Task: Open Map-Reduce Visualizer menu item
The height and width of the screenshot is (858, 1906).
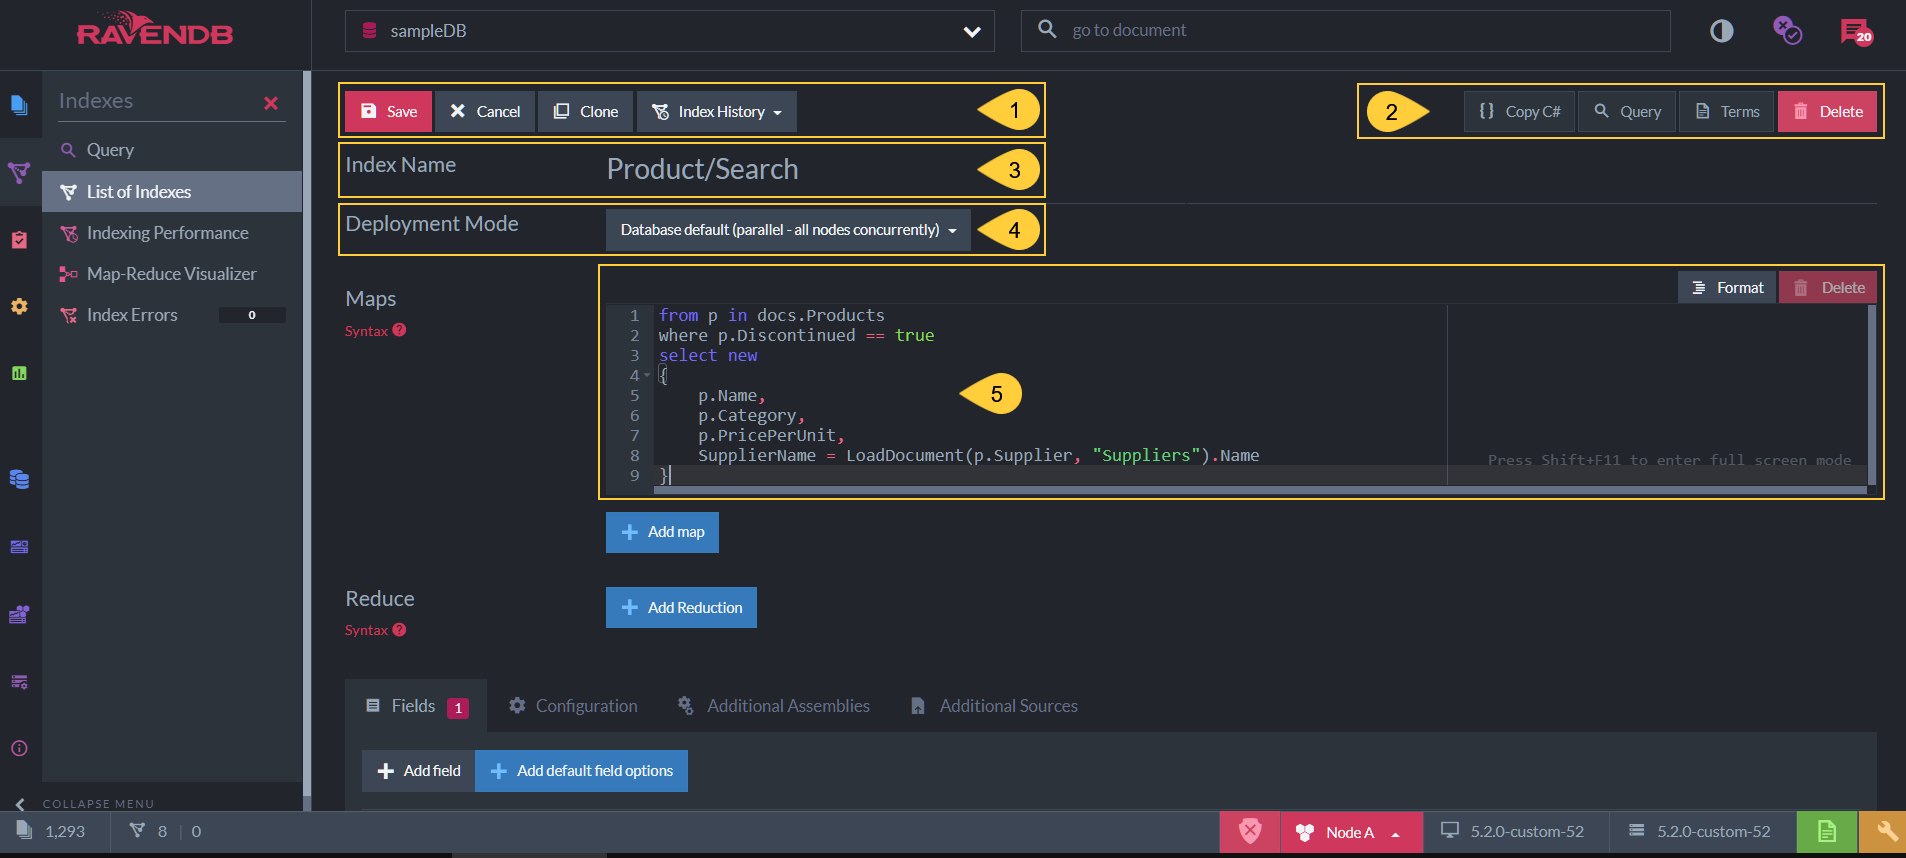Action: click(x=172, y=274)
